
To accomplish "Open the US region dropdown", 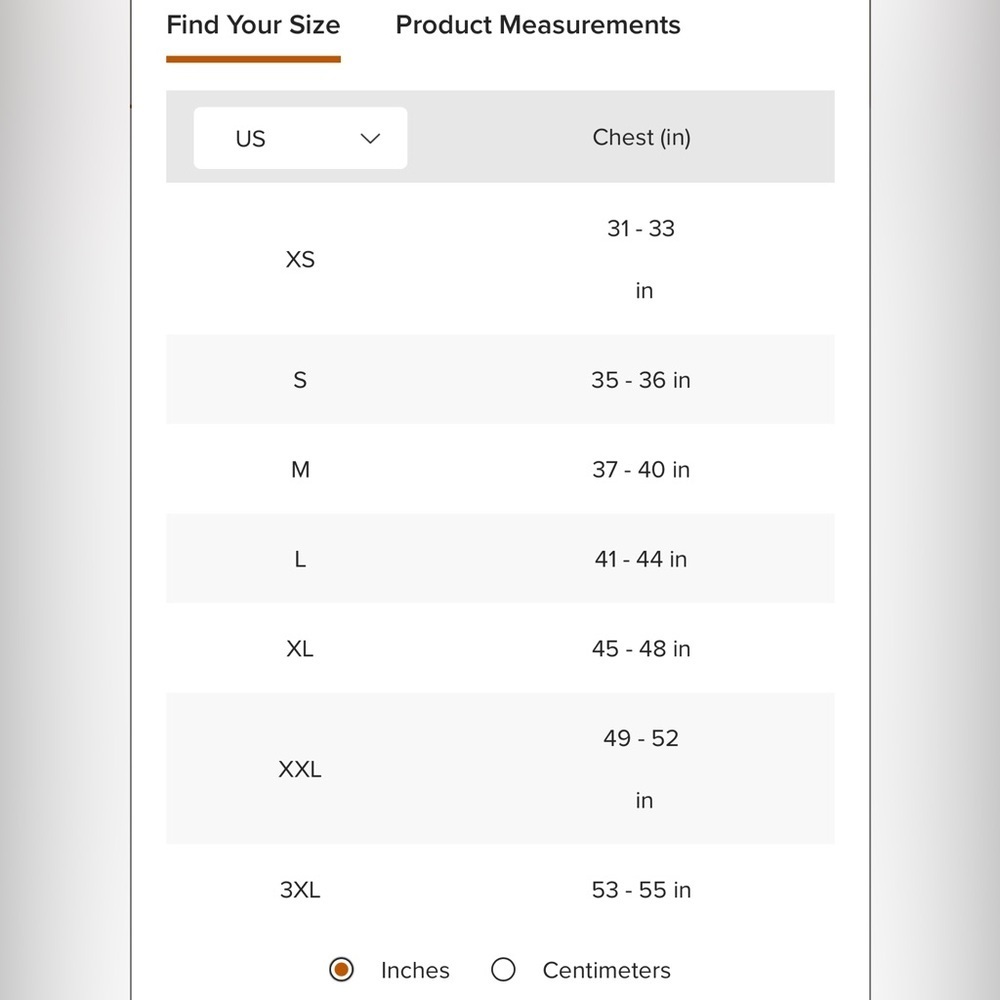I will [300, 138].
